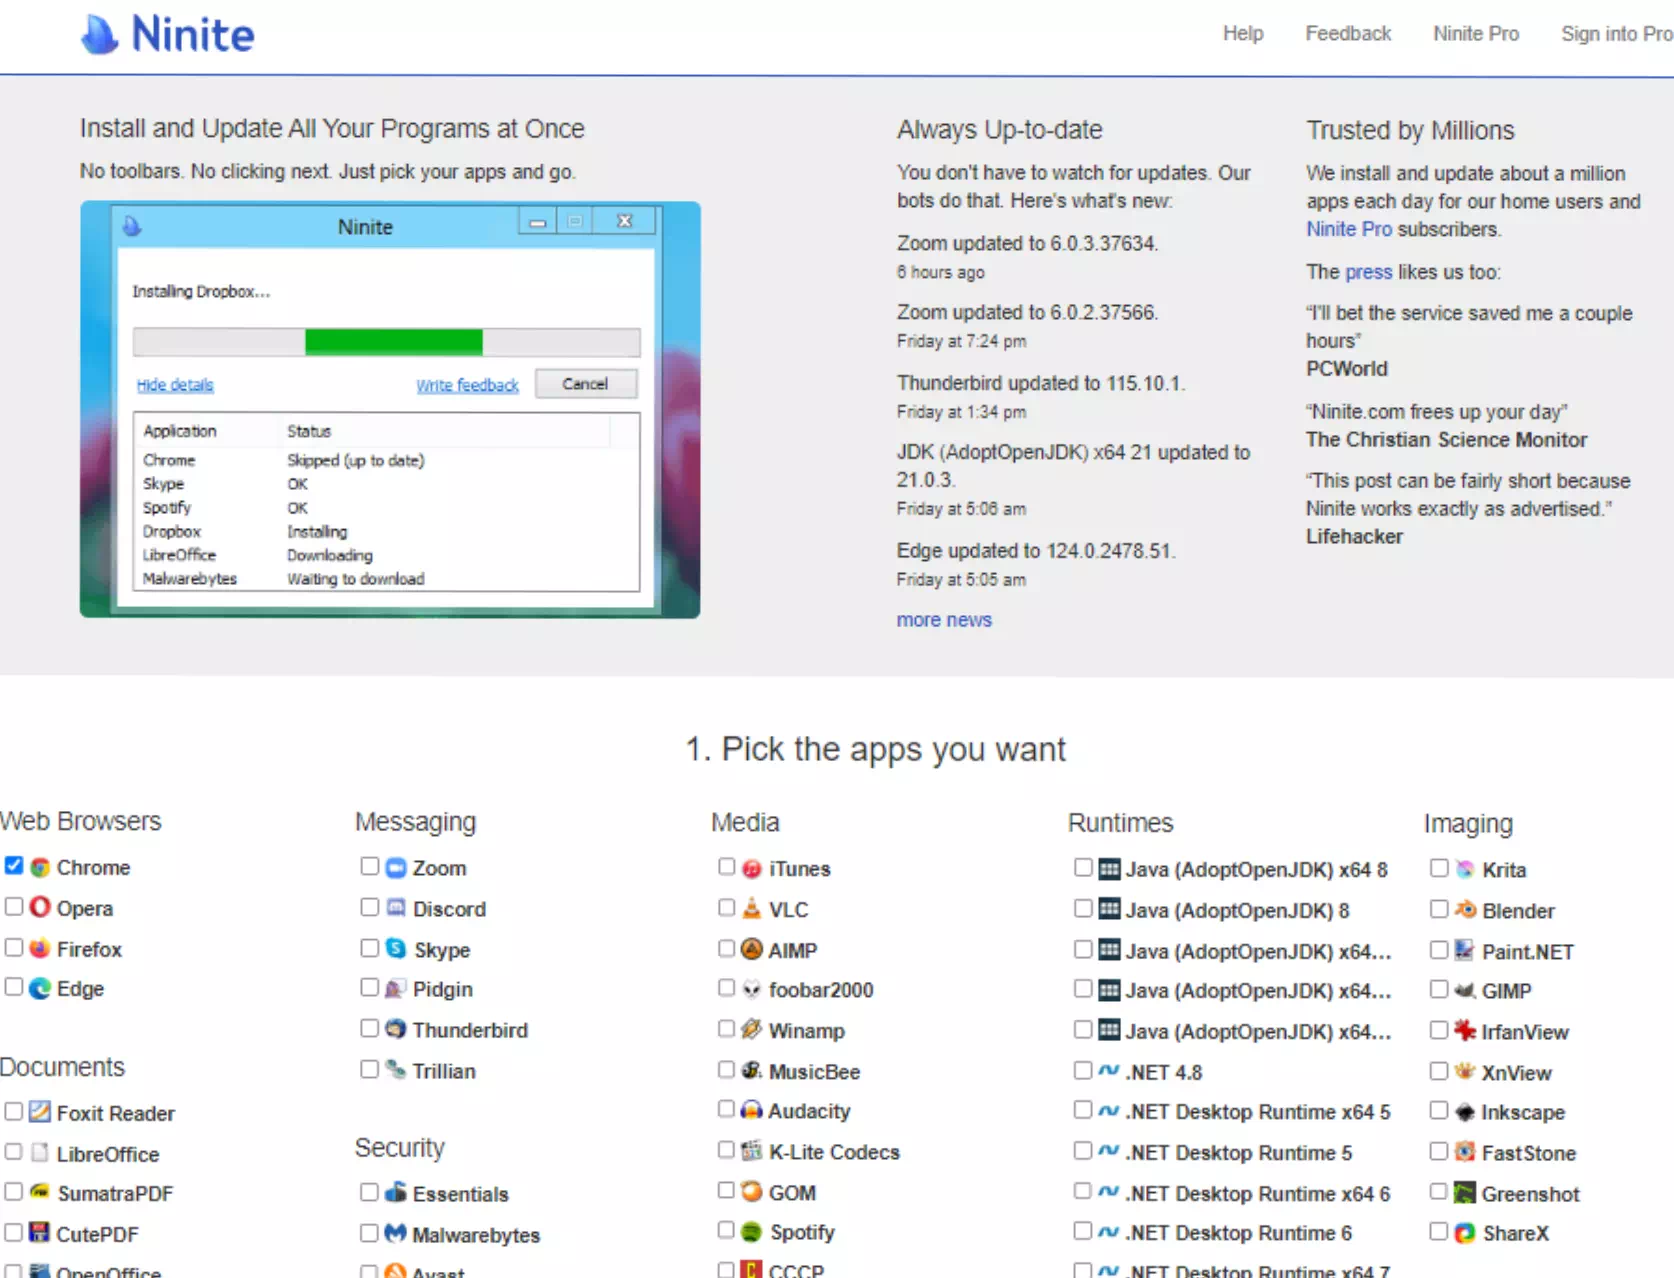Image resolution: width=1674 pixels, height=1278 pixels.
Task: Click the IrfanView red icon
Action: (x=1465, y=1031)
